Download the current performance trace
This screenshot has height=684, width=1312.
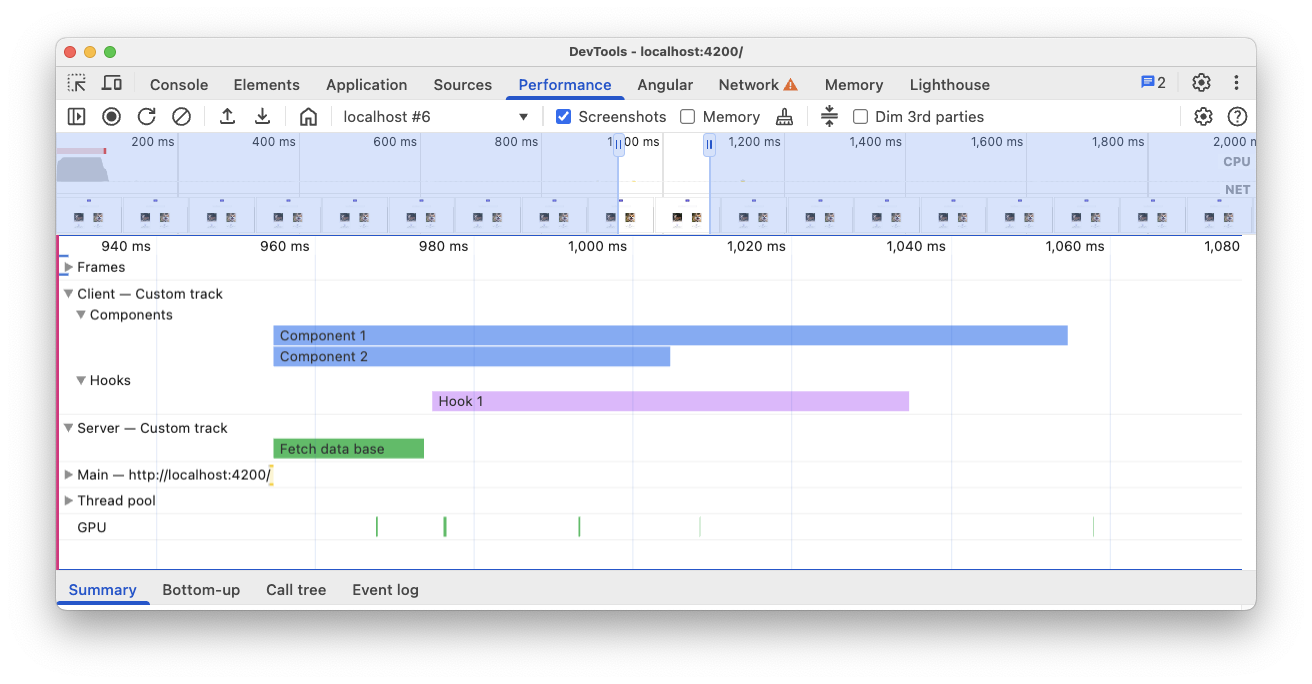click(x=262, y=116)
